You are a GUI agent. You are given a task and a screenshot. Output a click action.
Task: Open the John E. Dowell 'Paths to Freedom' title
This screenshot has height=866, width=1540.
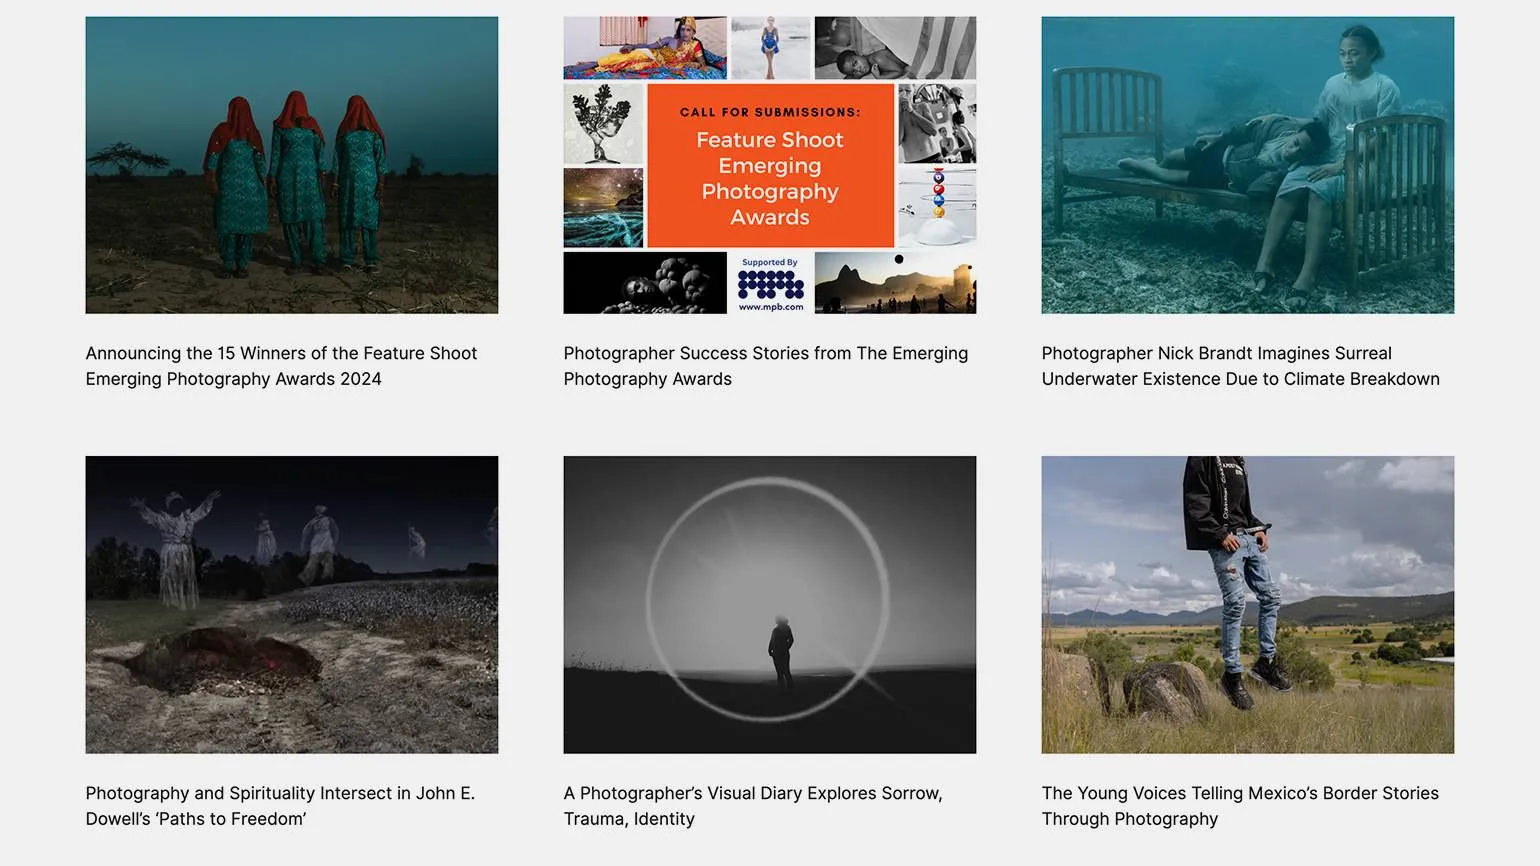click(x=280, y=806)
